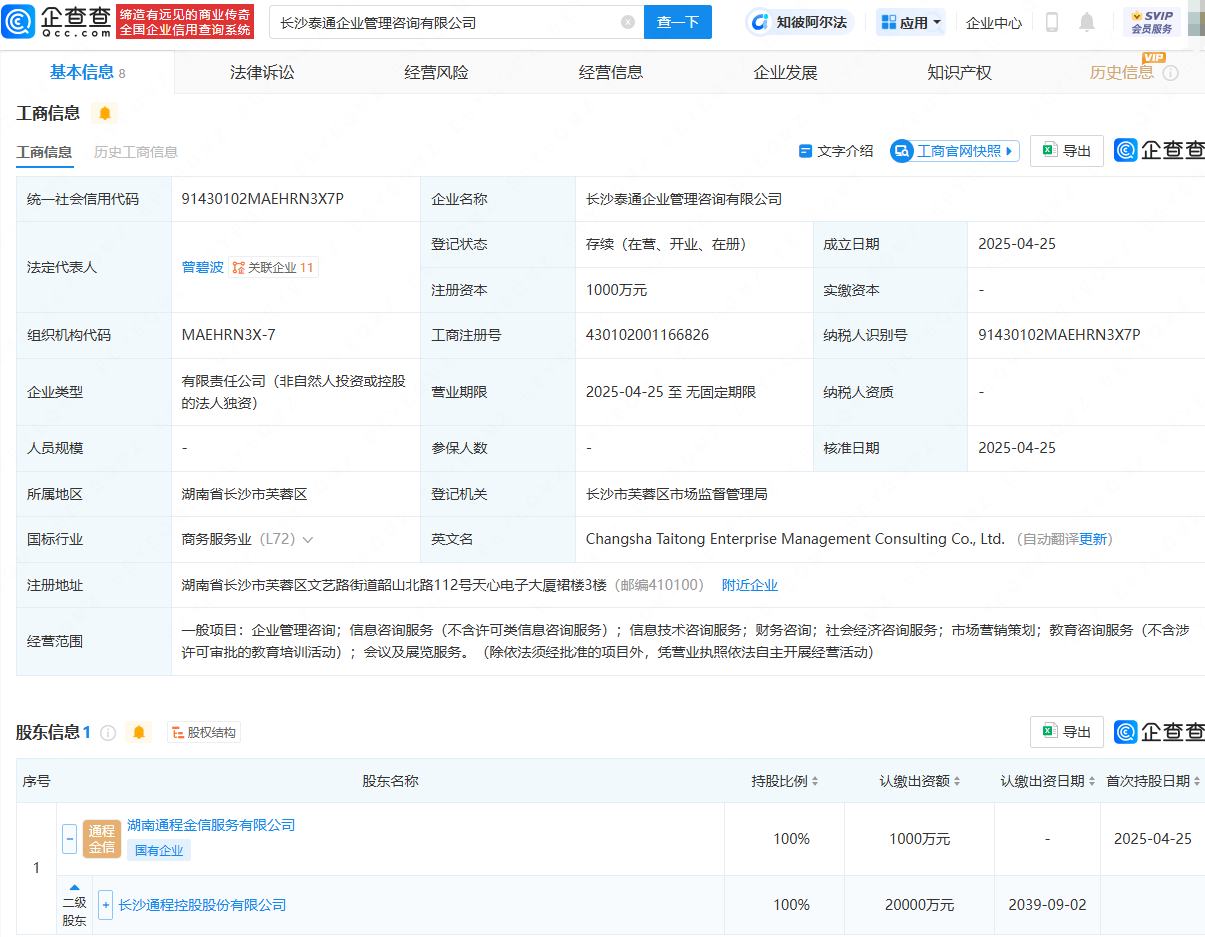Switch to the 企业发展 tab
This screenshot has height=937, width=1205.
pos(785,72)
